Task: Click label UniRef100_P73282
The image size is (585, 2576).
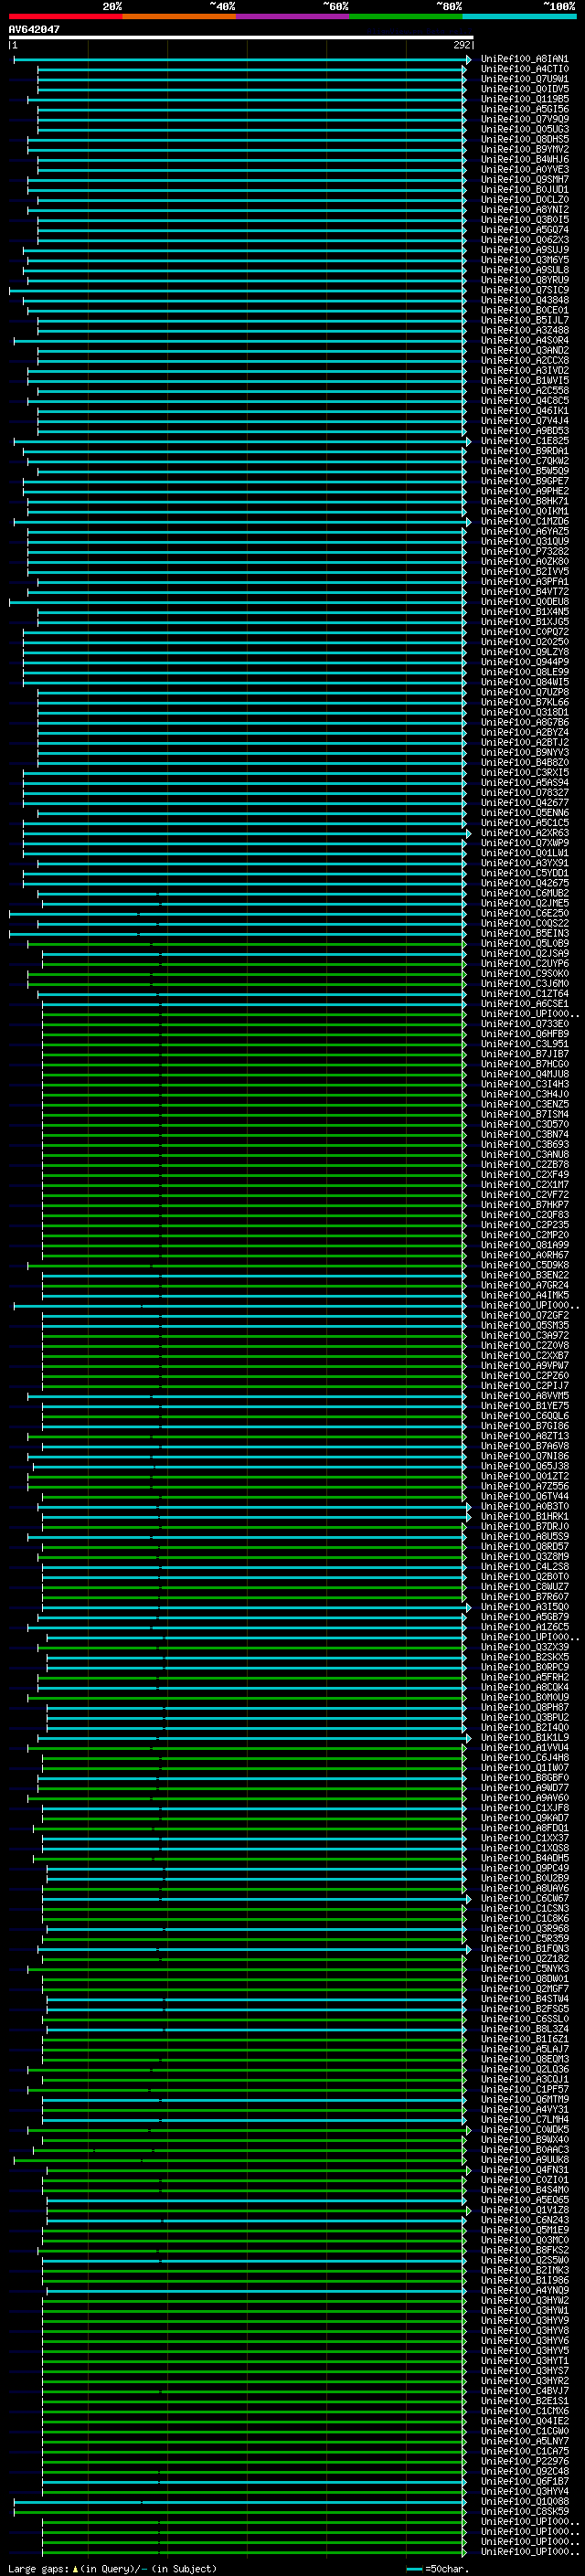Action: click(524, 551)
